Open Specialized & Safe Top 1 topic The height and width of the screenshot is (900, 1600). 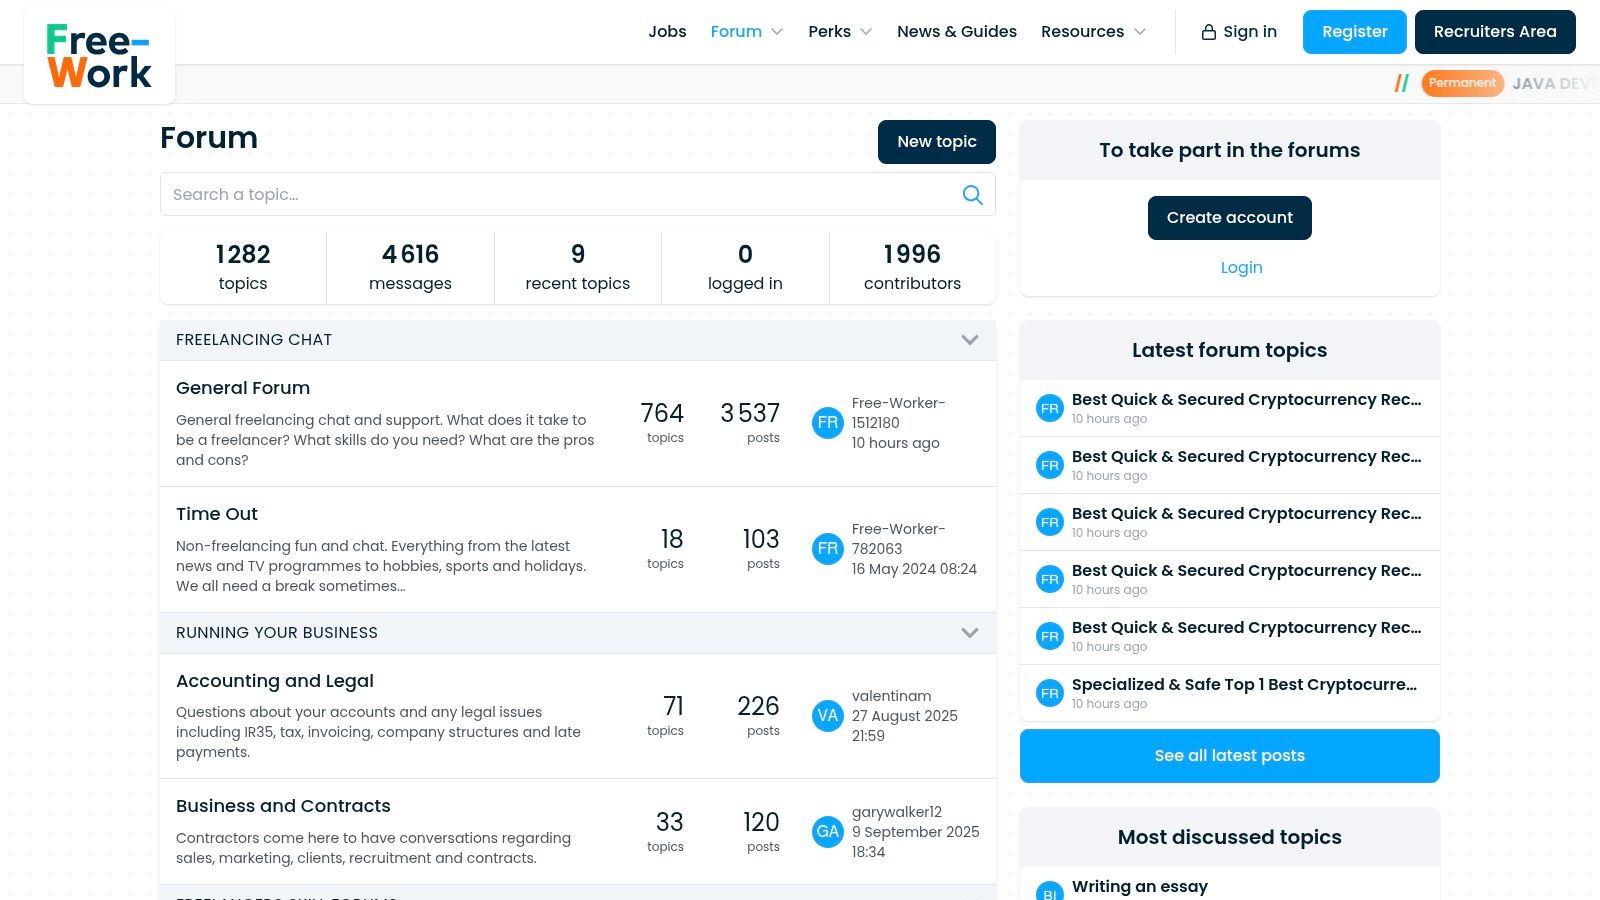(1244, 685)
